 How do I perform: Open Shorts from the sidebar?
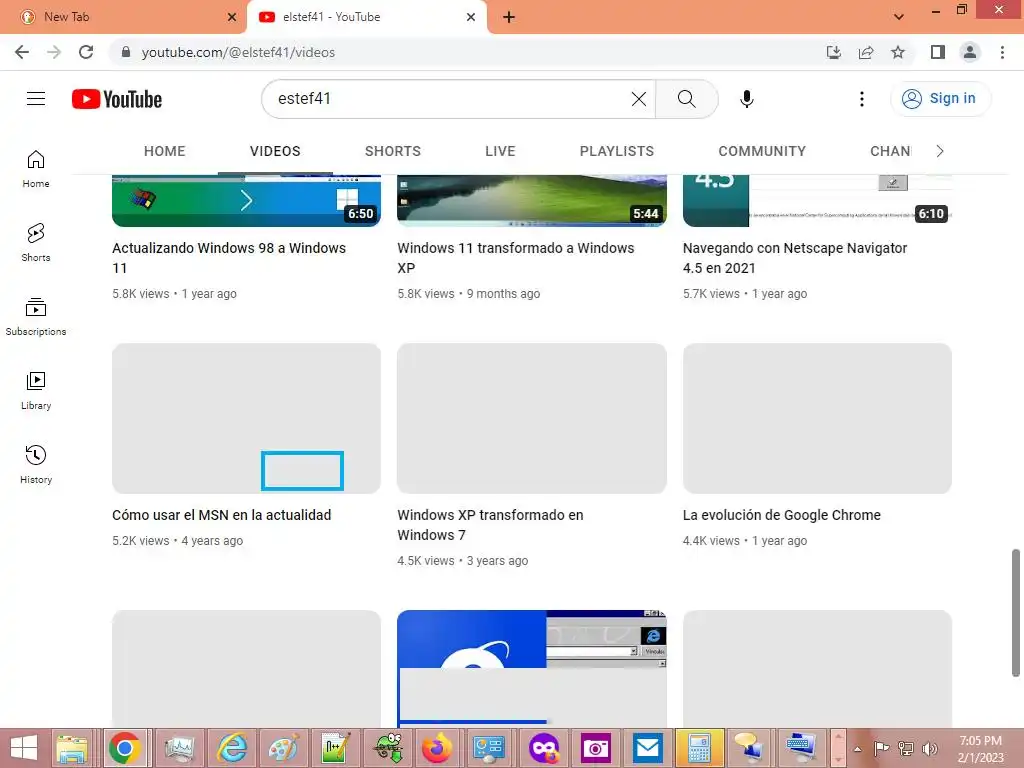click(x=36, y=243)
